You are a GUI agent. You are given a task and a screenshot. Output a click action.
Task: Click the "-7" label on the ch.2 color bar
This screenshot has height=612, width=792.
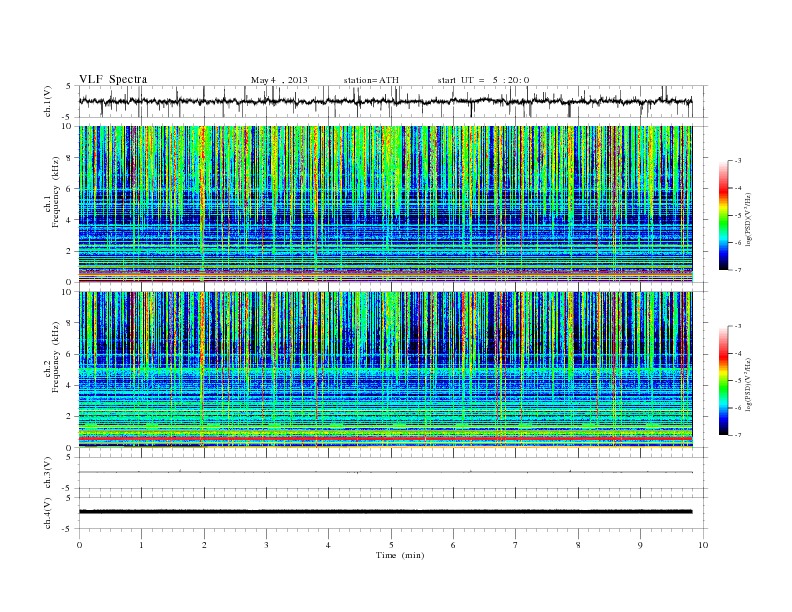click(x=737, y=435)
